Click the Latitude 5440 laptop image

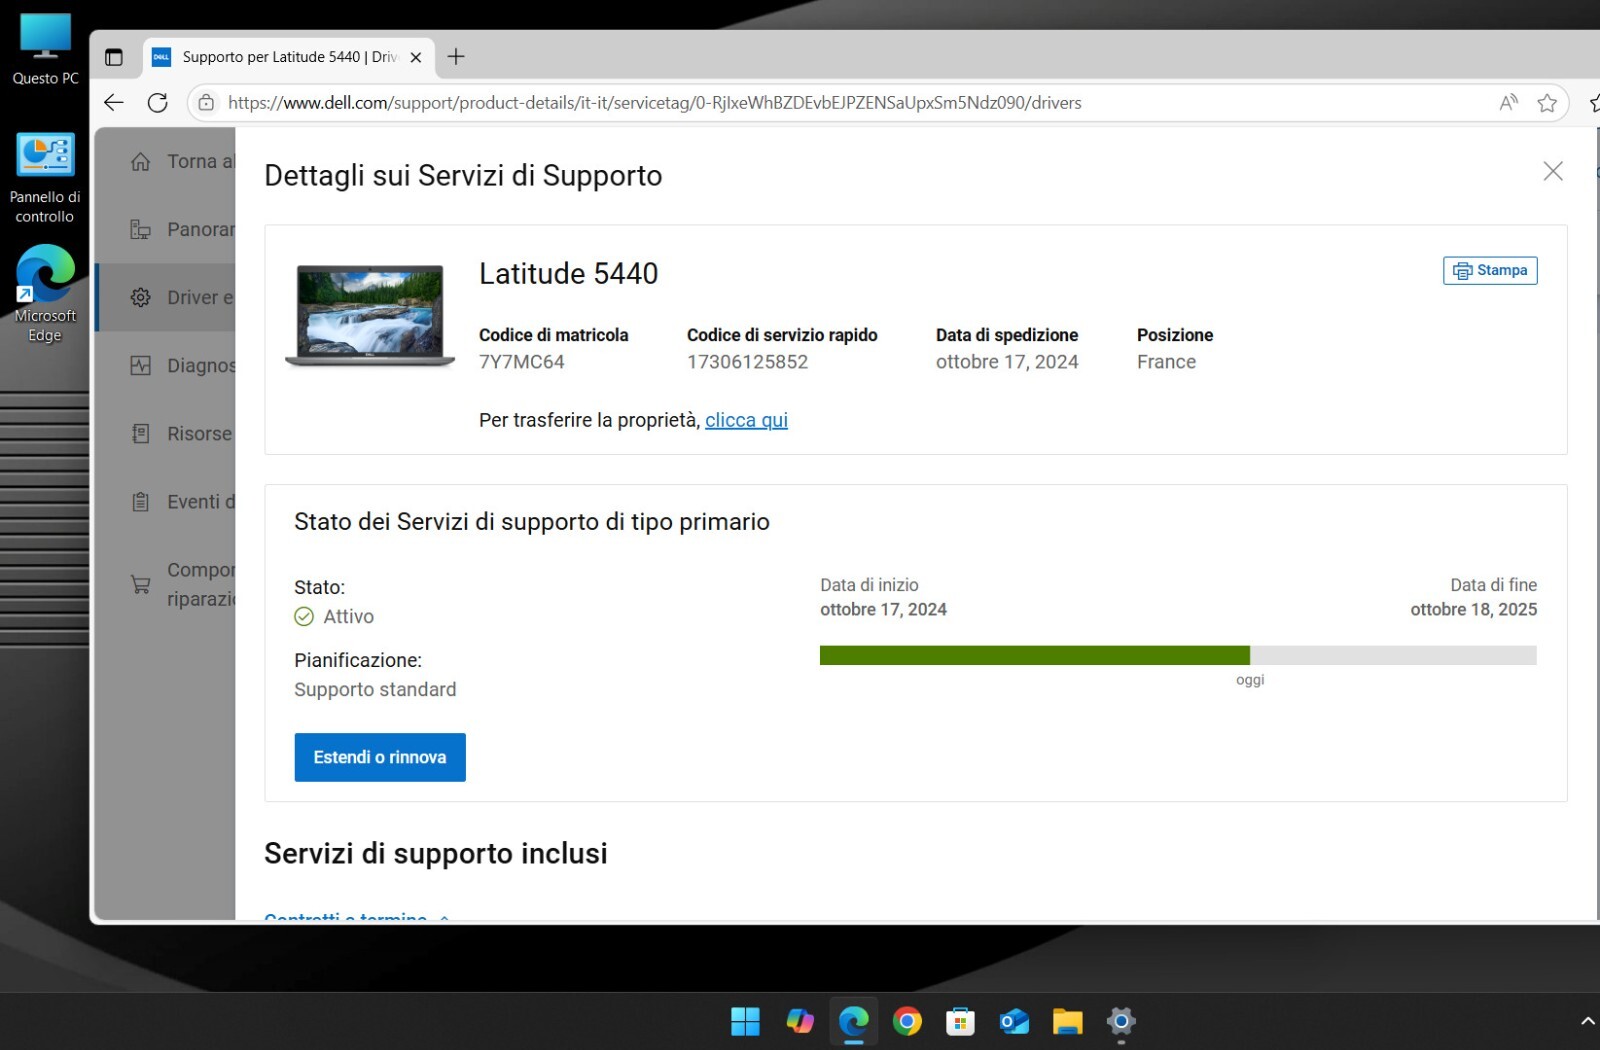[370, 315]
